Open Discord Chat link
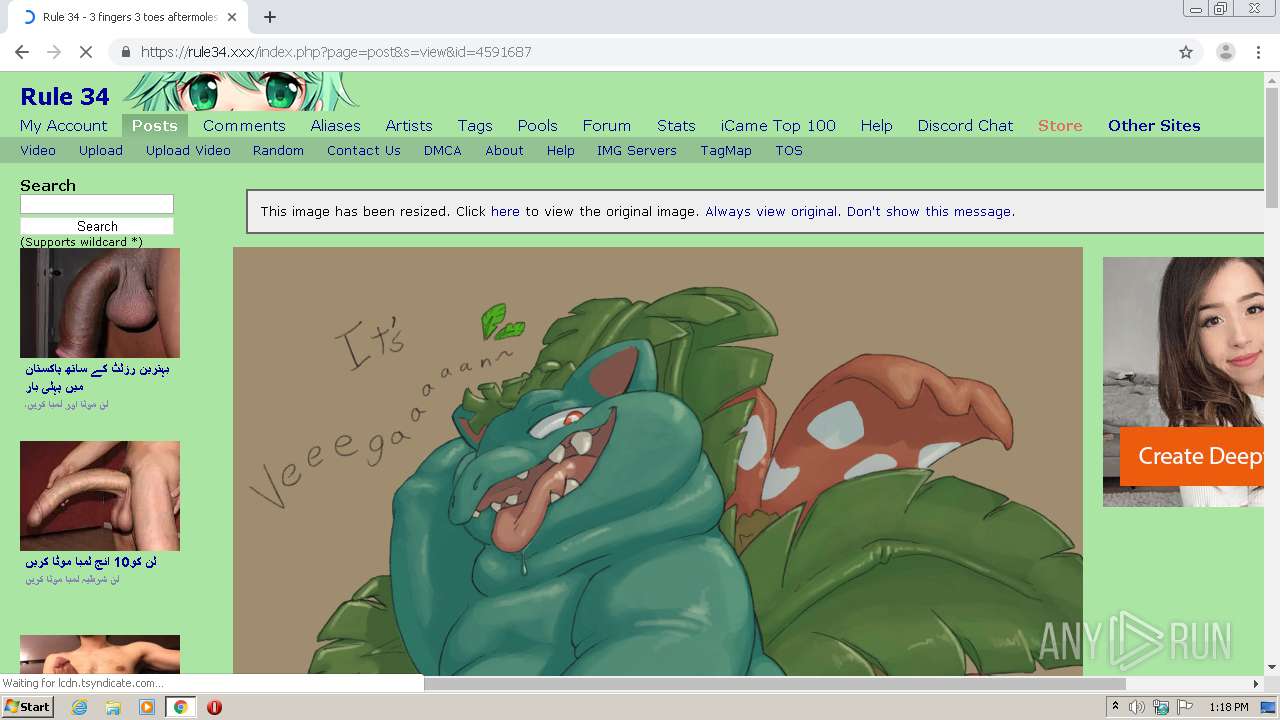Screen dimensions: 1280x720 (965, 125)
